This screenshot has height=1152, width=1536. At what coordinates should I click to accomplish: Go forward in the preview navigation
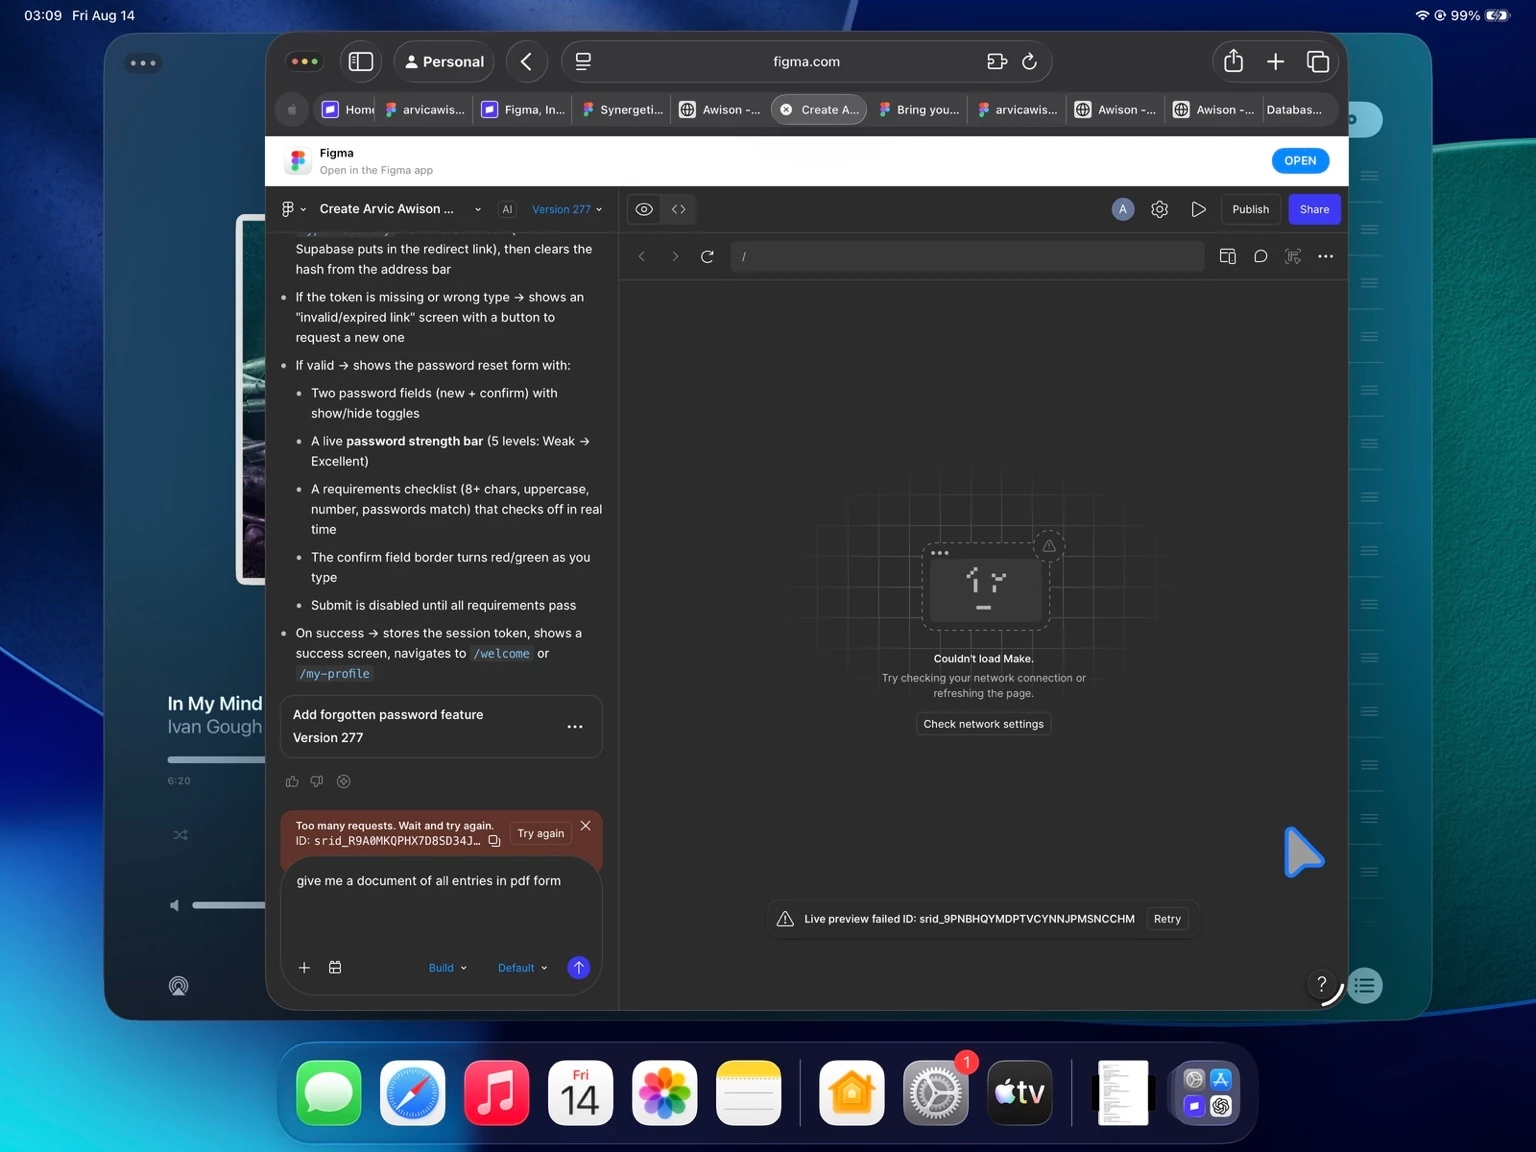click(x=675, y=257)
